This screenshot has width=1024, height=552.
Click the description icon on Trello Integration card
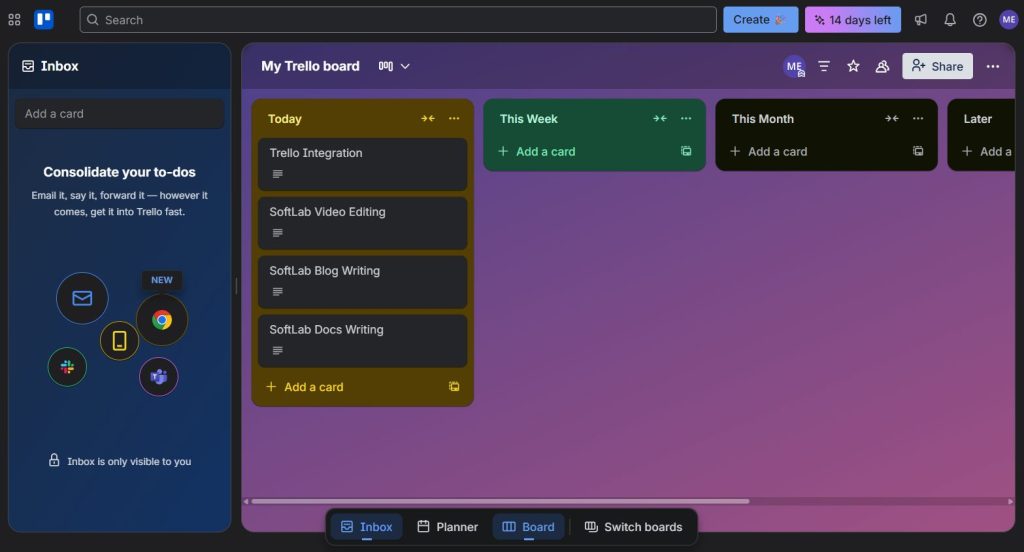tap(278, 174)
